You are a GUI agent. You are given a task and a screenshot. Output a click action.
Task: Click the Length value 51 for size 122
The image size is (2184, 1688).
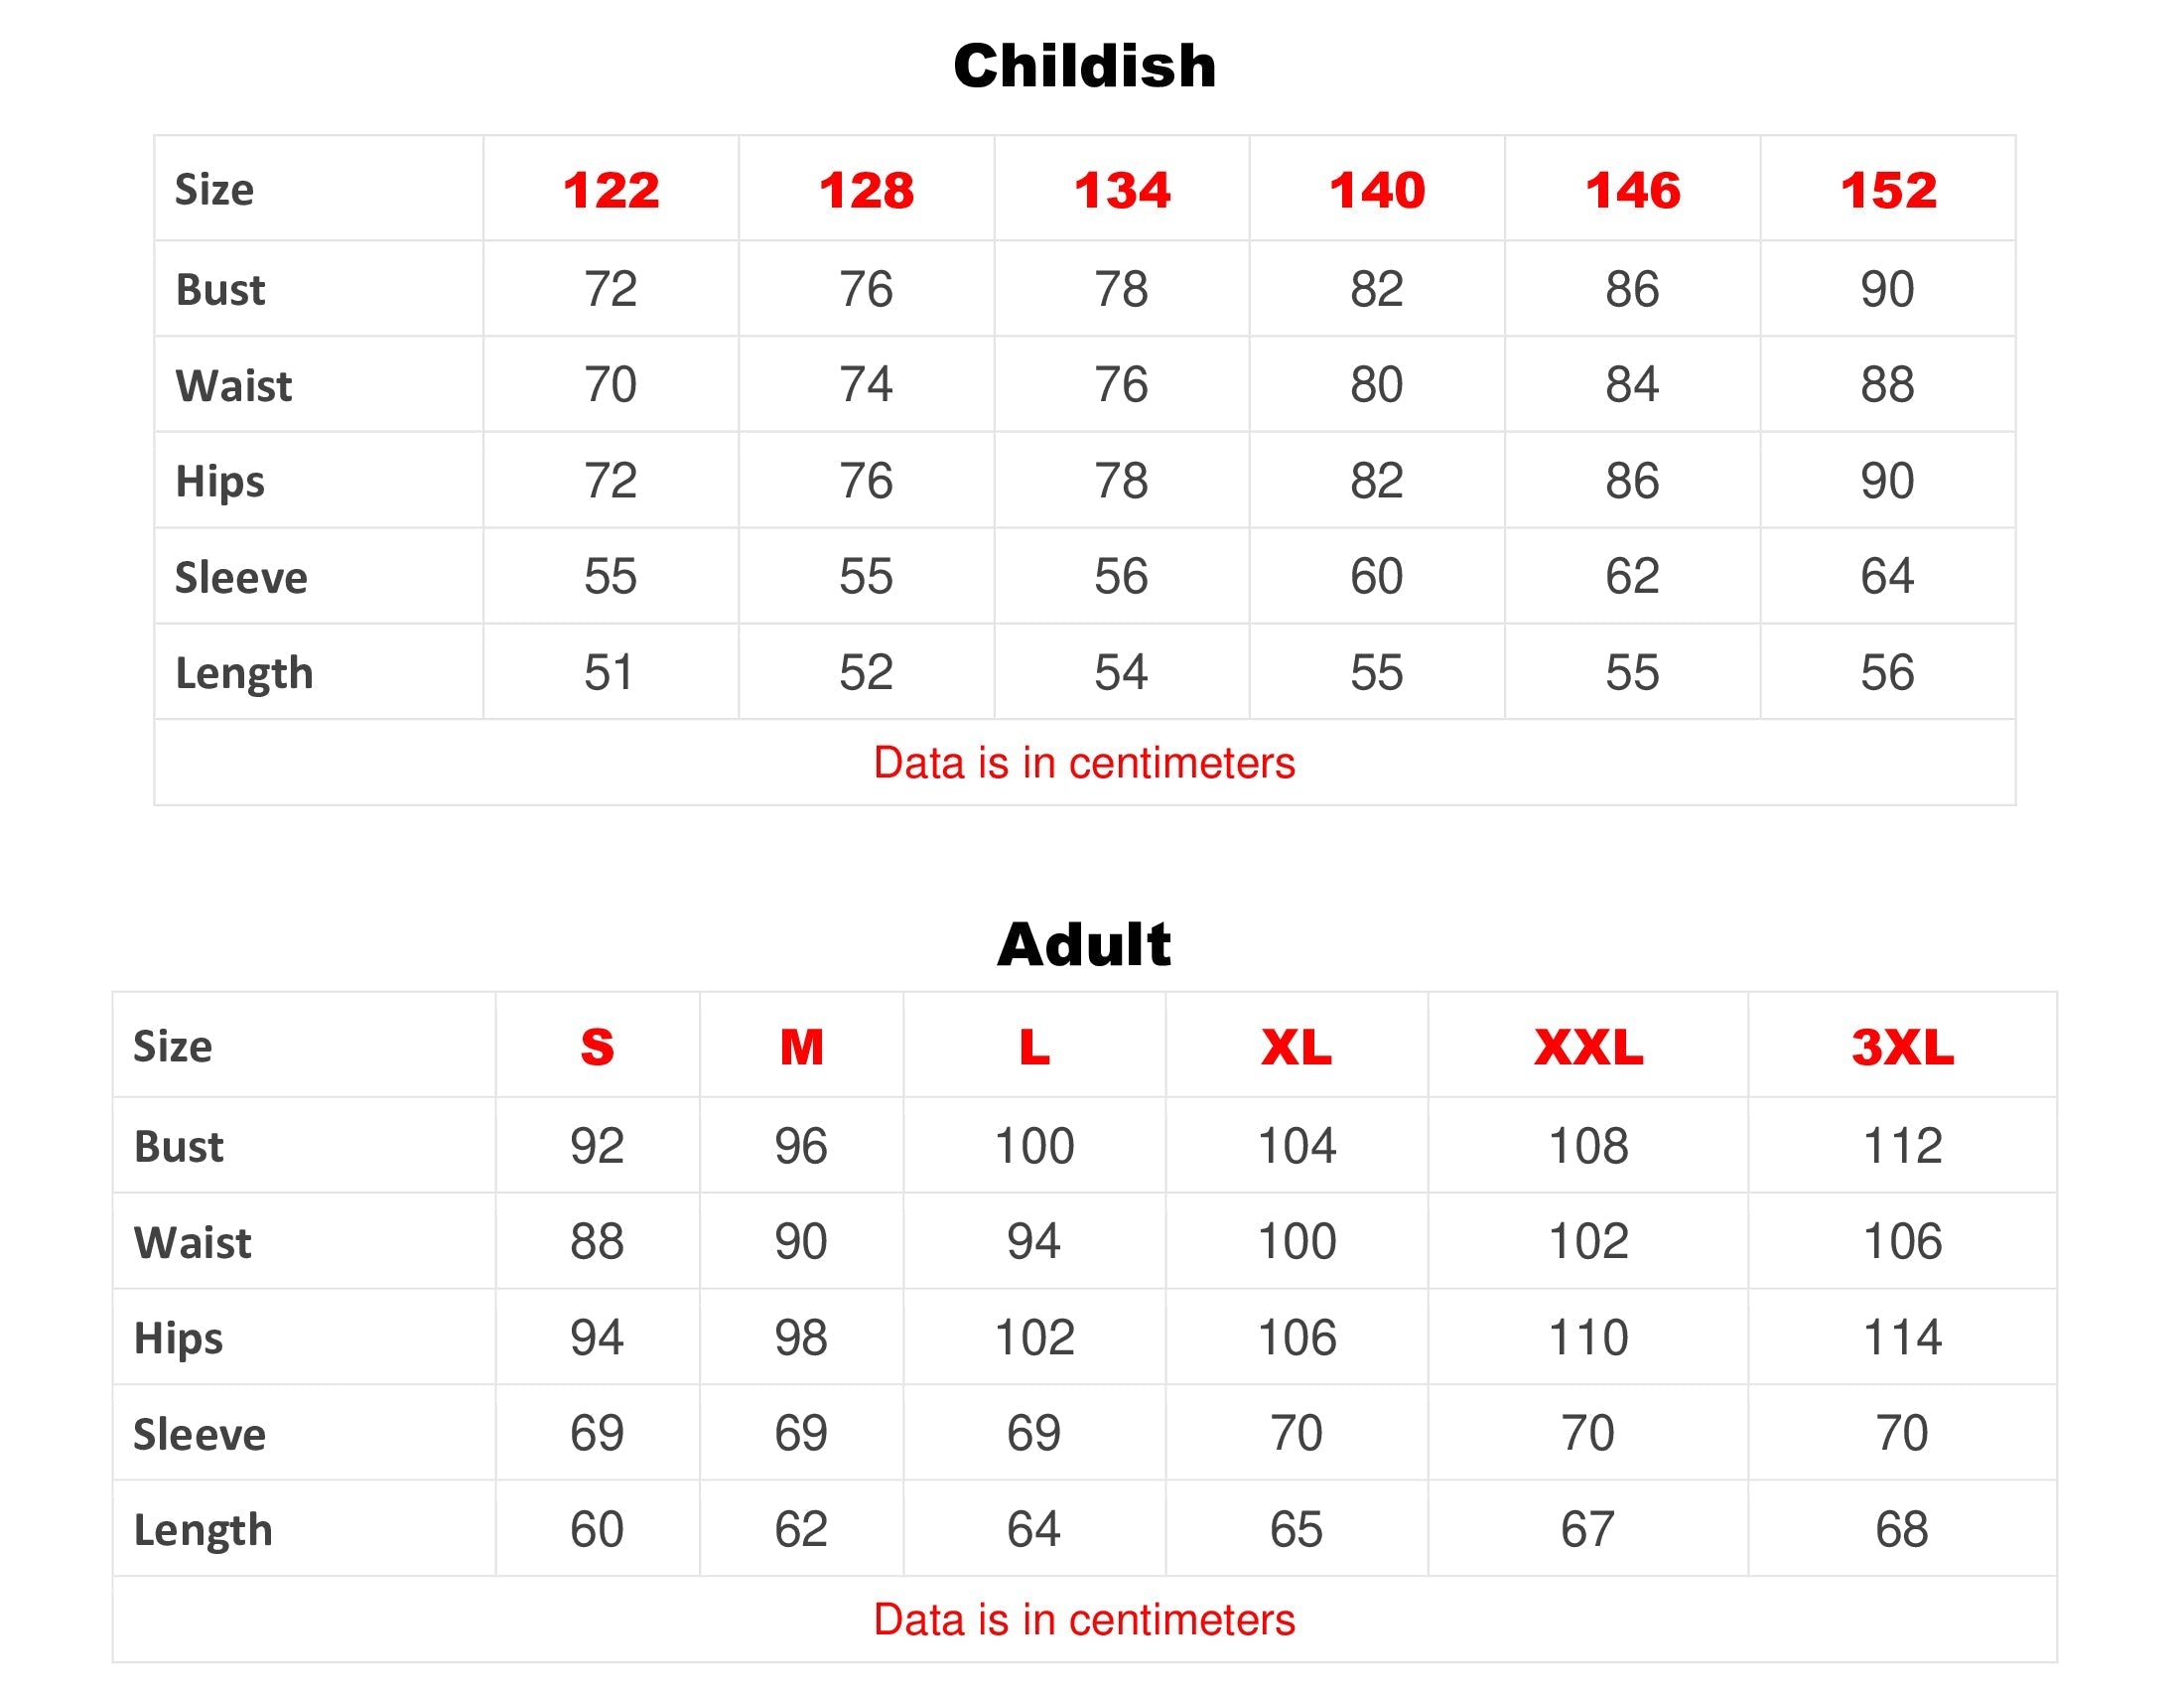(609, 672)
